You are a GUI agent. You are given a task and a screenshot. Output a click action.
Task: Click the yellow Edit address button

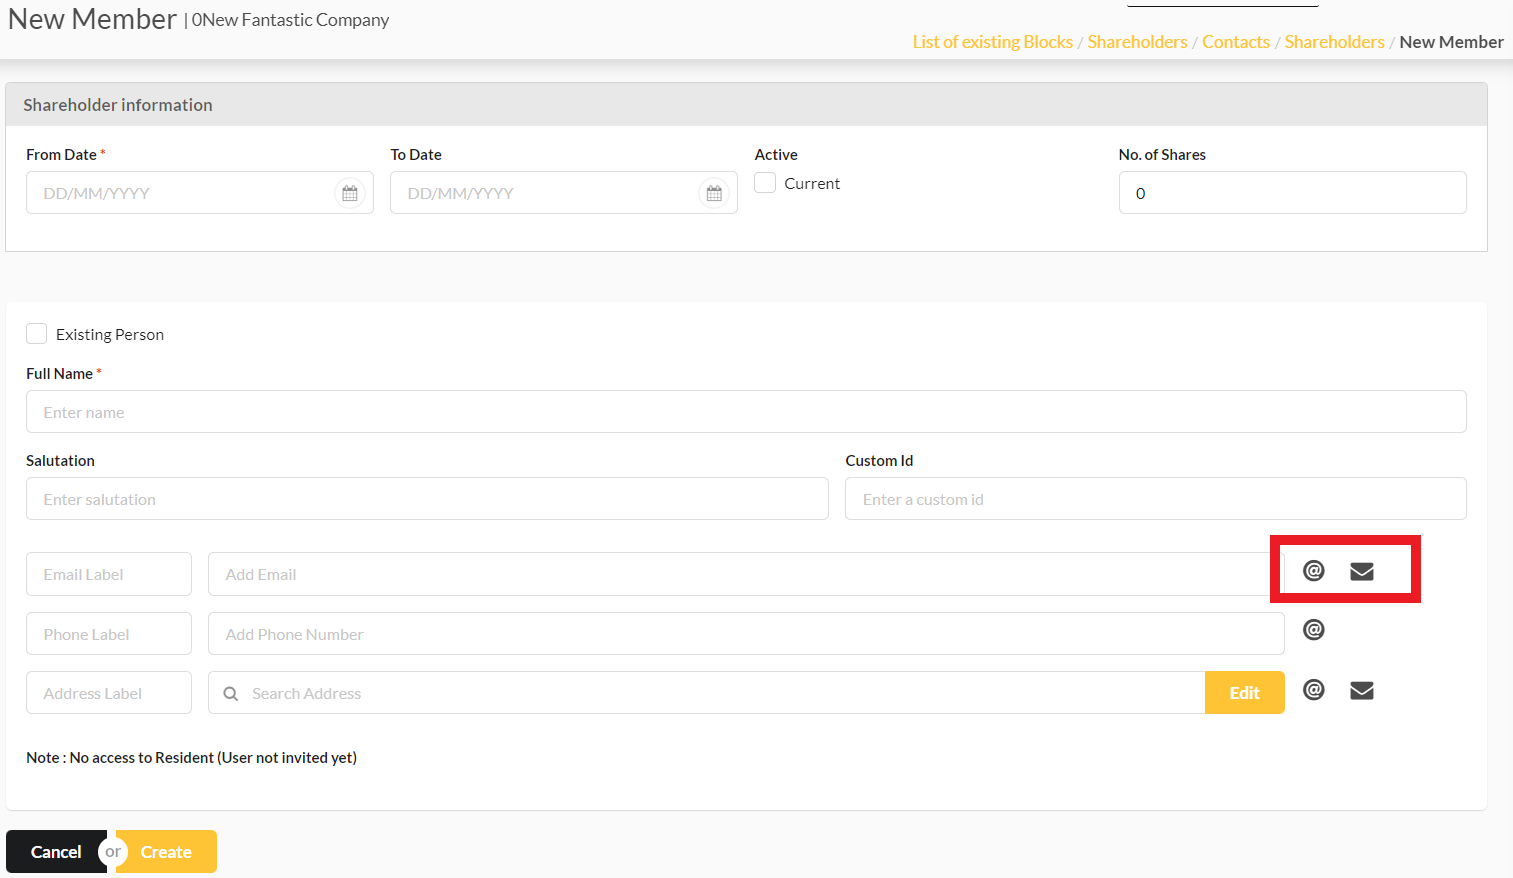coord(1244,693)
